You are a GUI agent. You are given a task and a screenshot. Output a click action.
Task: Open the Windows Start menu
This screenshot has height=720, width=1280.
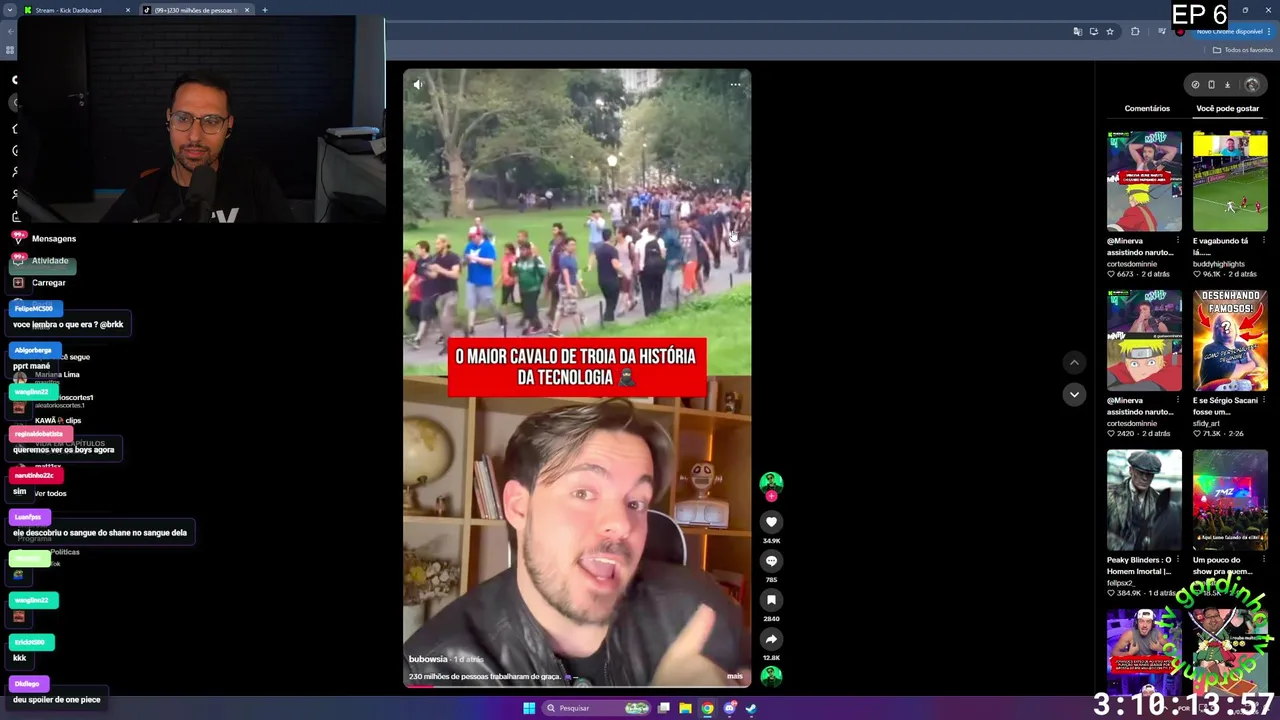[529, 708]
